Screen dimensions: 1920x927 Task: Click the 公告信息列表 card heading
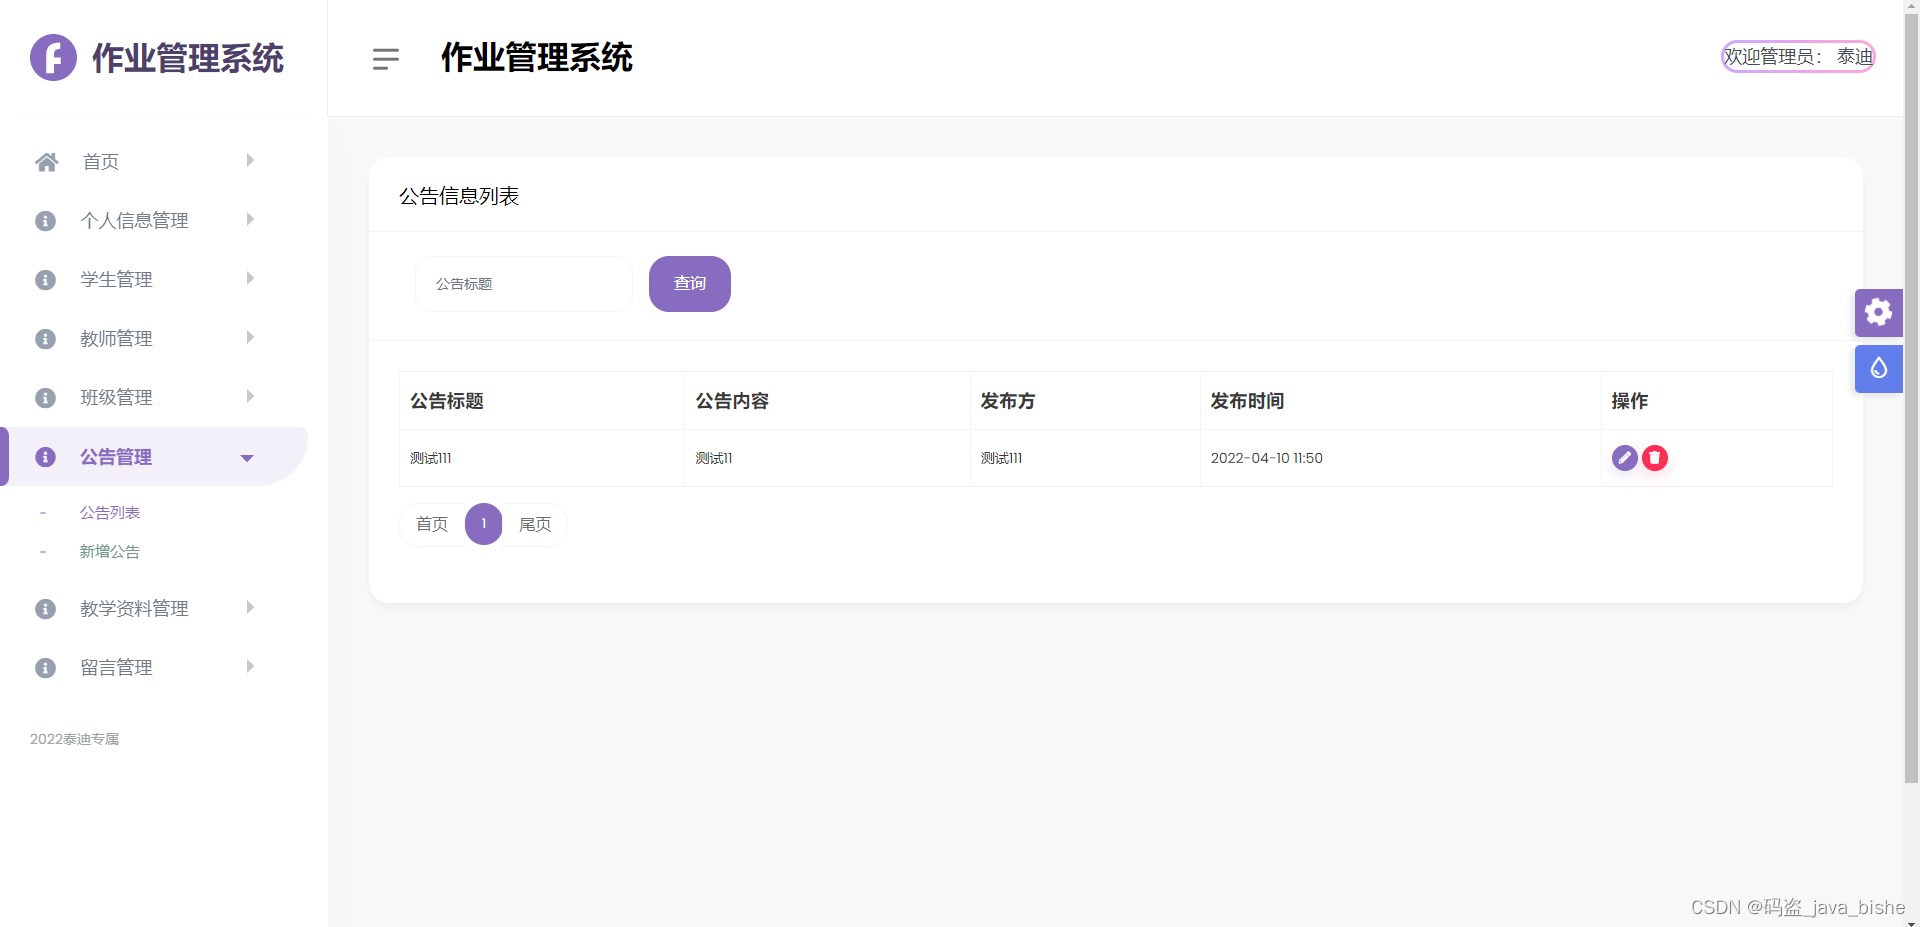coord(459,196)
